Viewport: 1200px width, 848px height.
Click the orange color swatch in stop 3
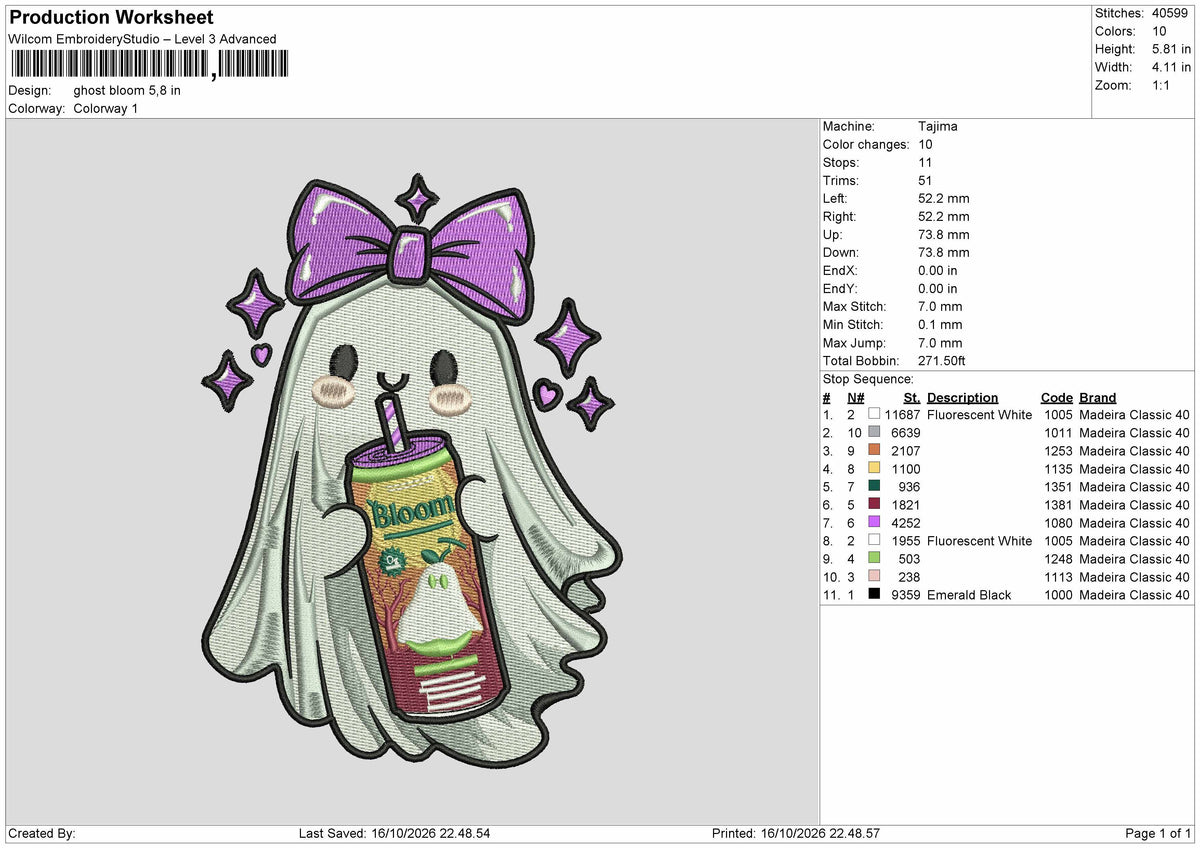coord(874,450)
